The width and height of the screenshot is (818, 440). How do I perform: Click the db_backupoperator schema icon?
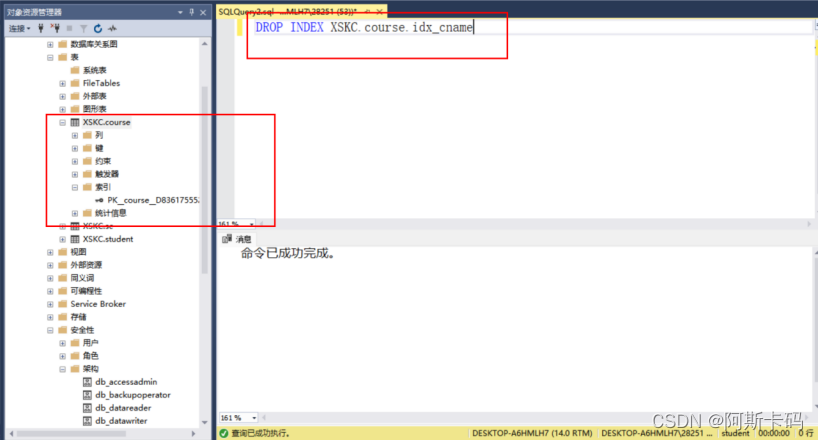coord(88,395)
